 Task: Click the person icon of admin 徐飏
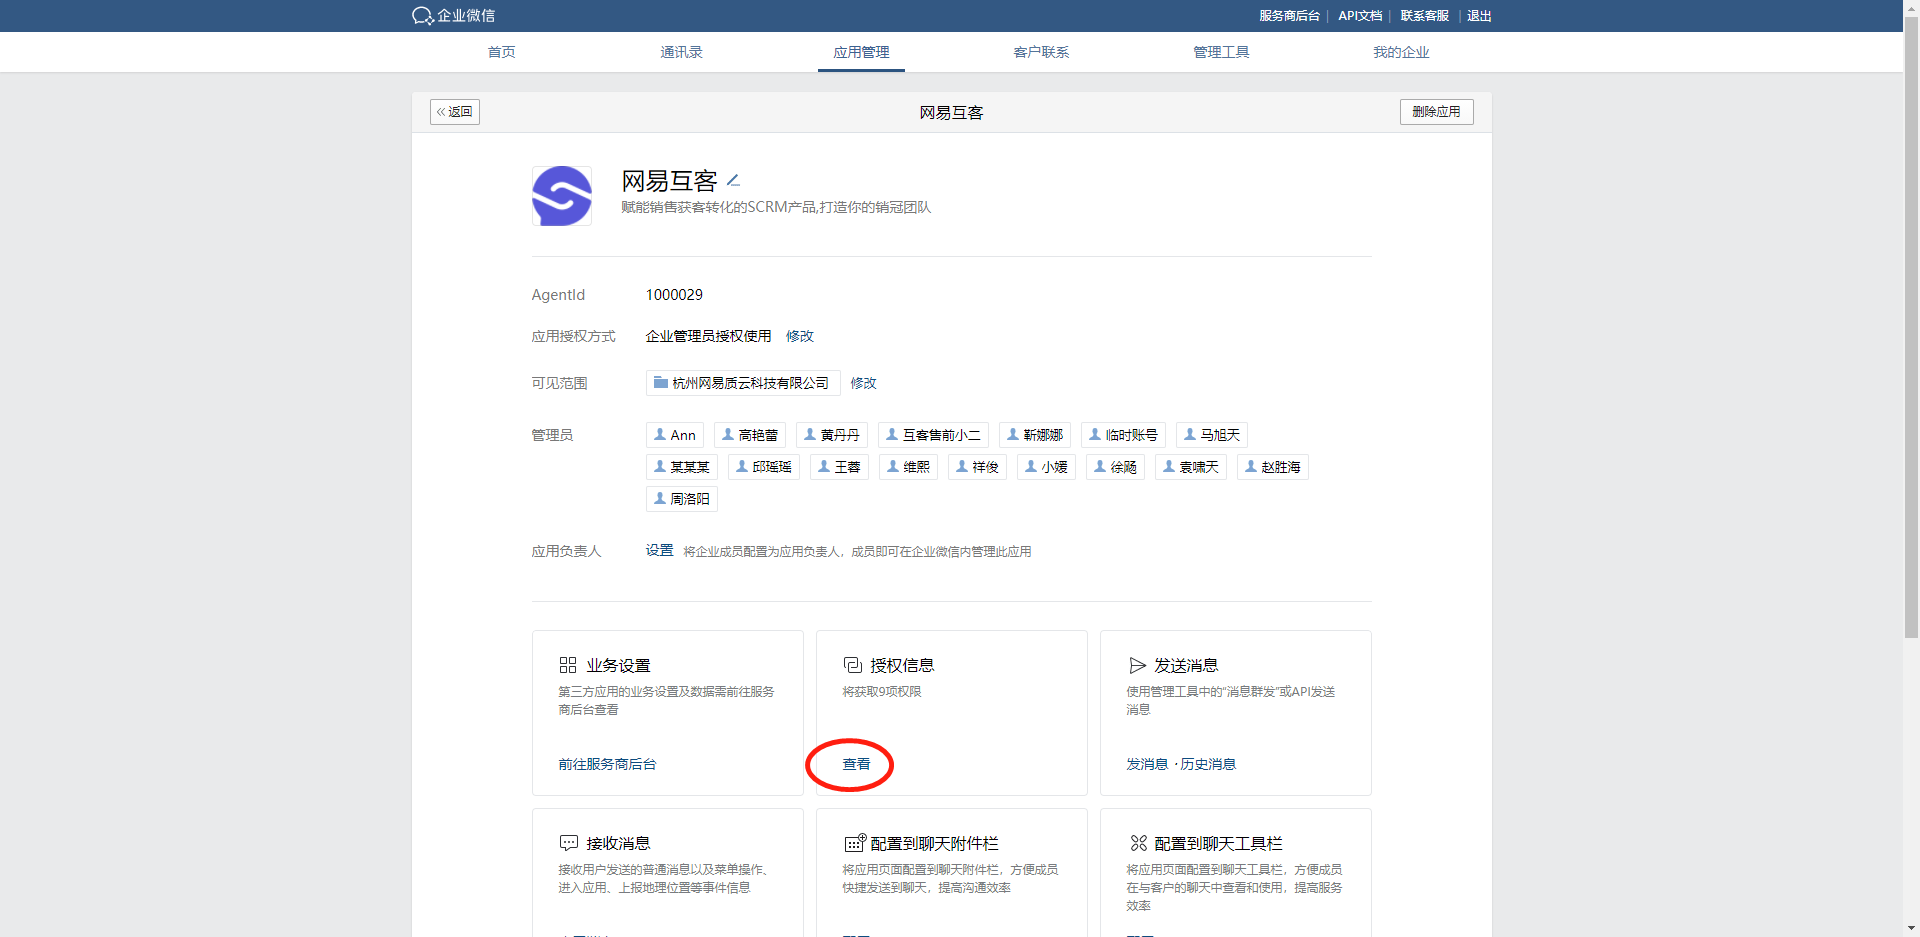[1100, 467]
